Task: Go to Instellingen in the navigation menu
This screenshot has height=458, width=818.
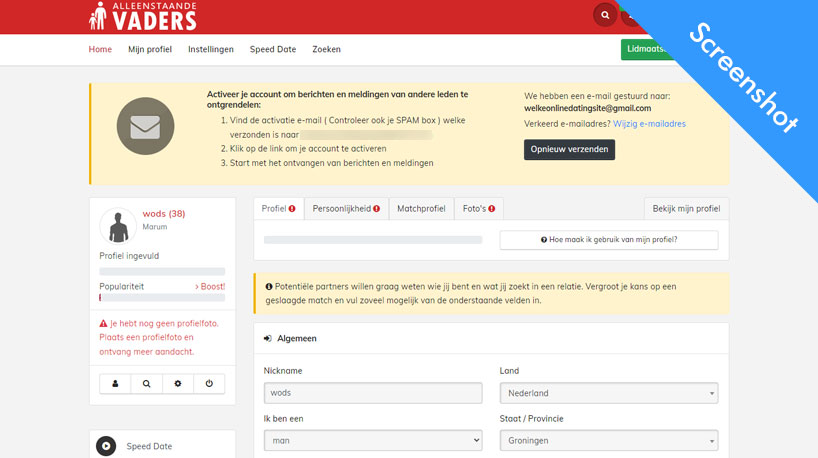Action: [211, 49]
